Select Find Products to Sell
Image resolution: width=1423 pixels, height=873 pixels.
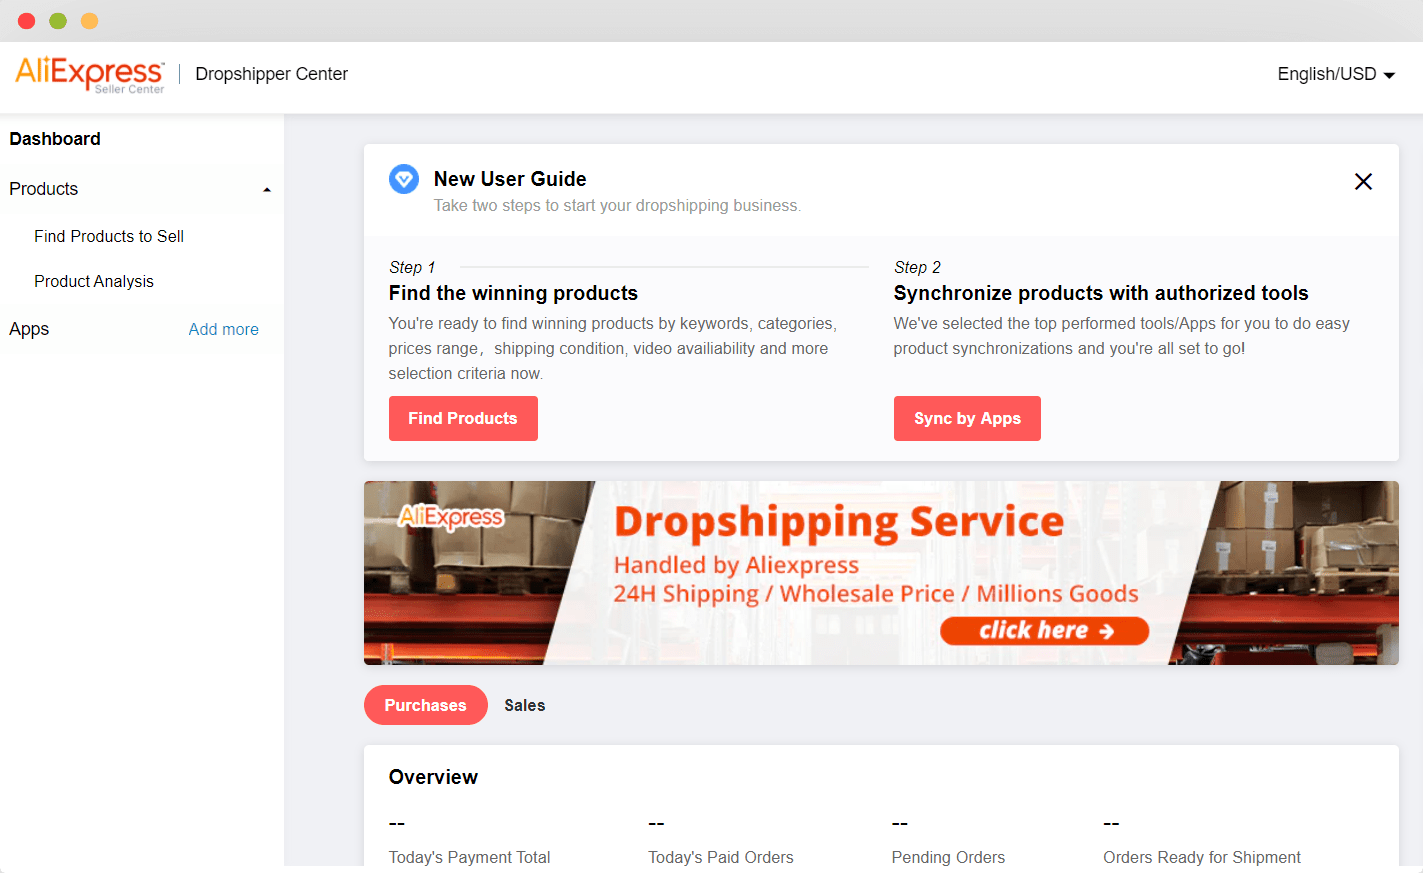pos(109,236)
